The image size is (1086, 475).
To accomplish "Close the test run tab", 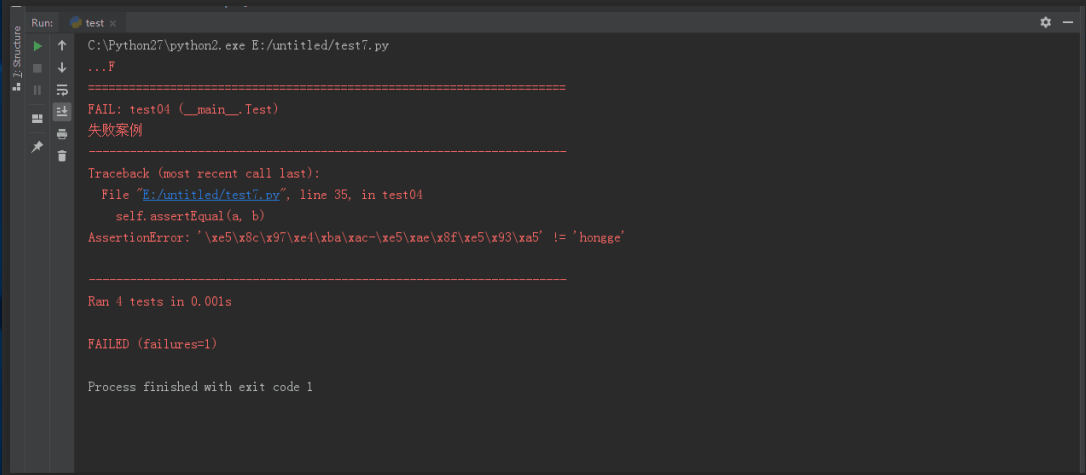I will (113, 23).
